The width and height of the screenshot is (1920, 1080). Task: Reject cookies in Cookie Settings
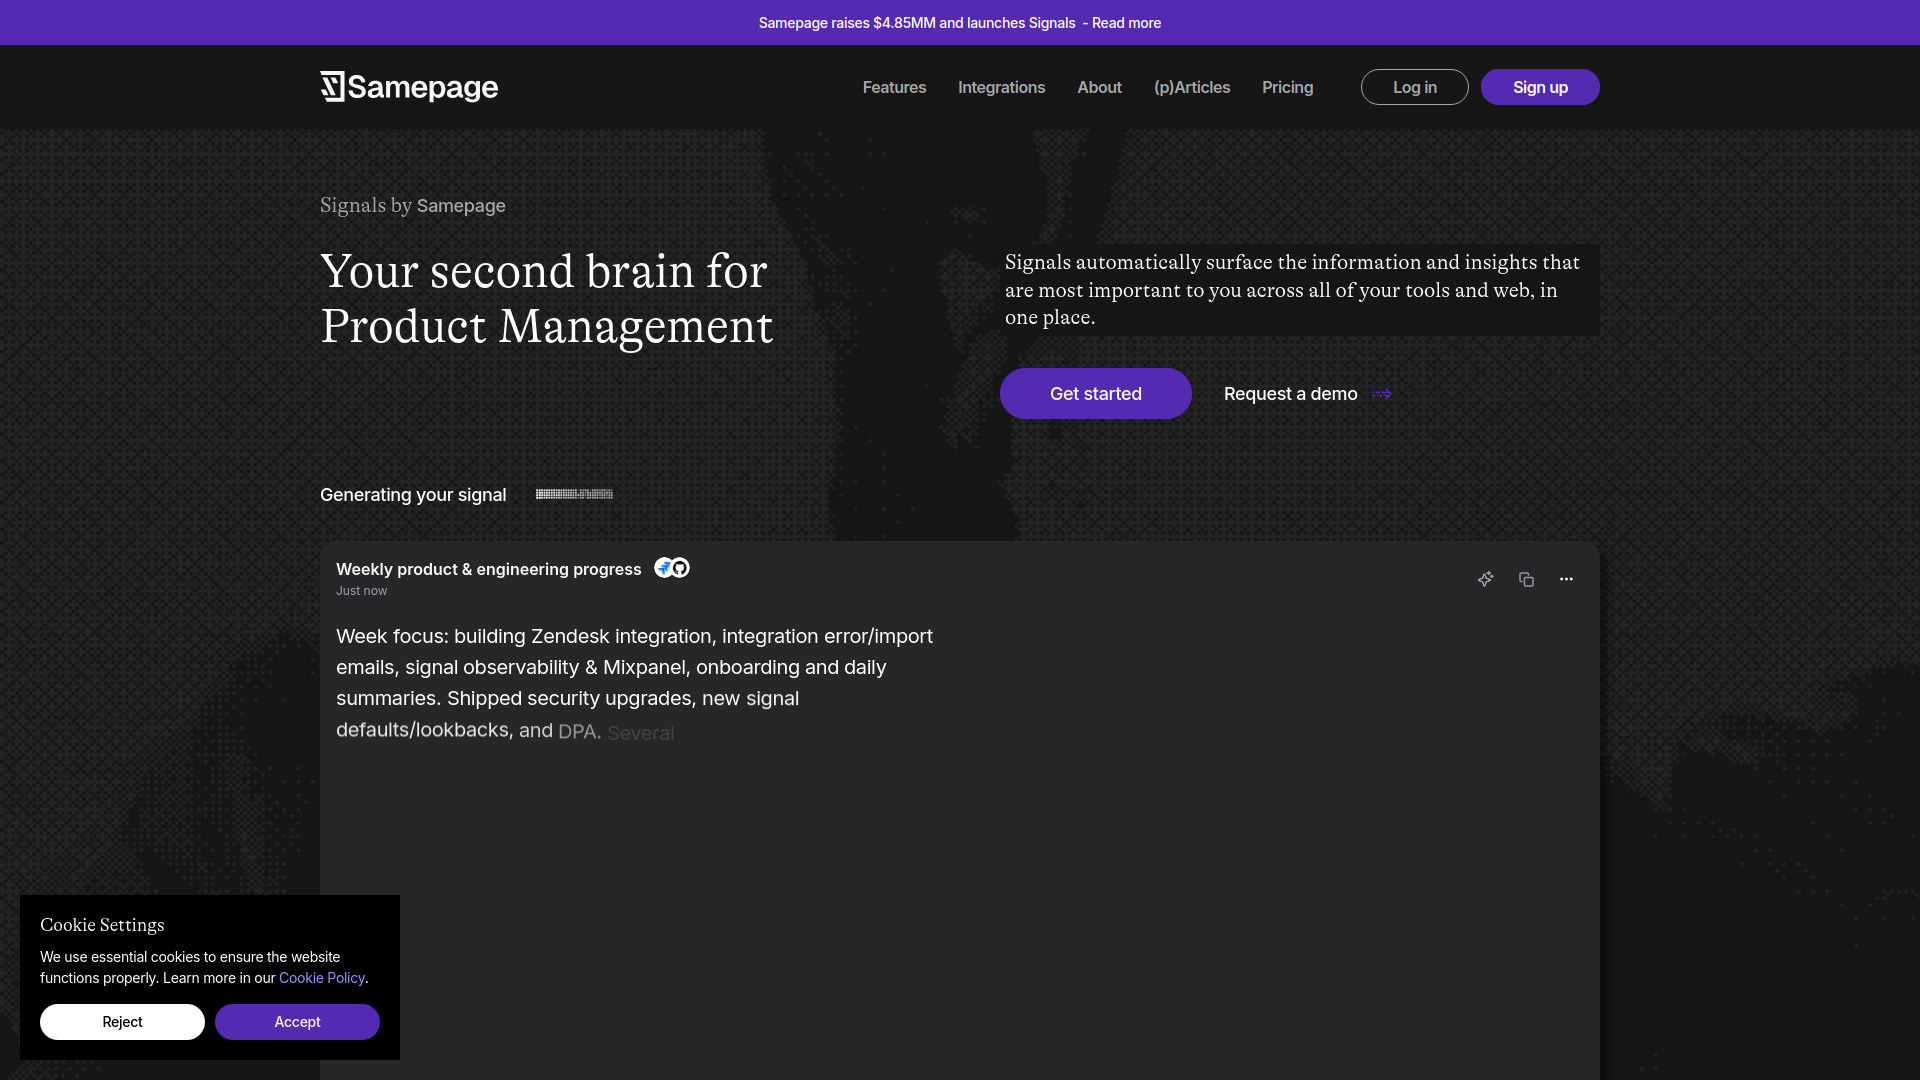coord(122,1022)
